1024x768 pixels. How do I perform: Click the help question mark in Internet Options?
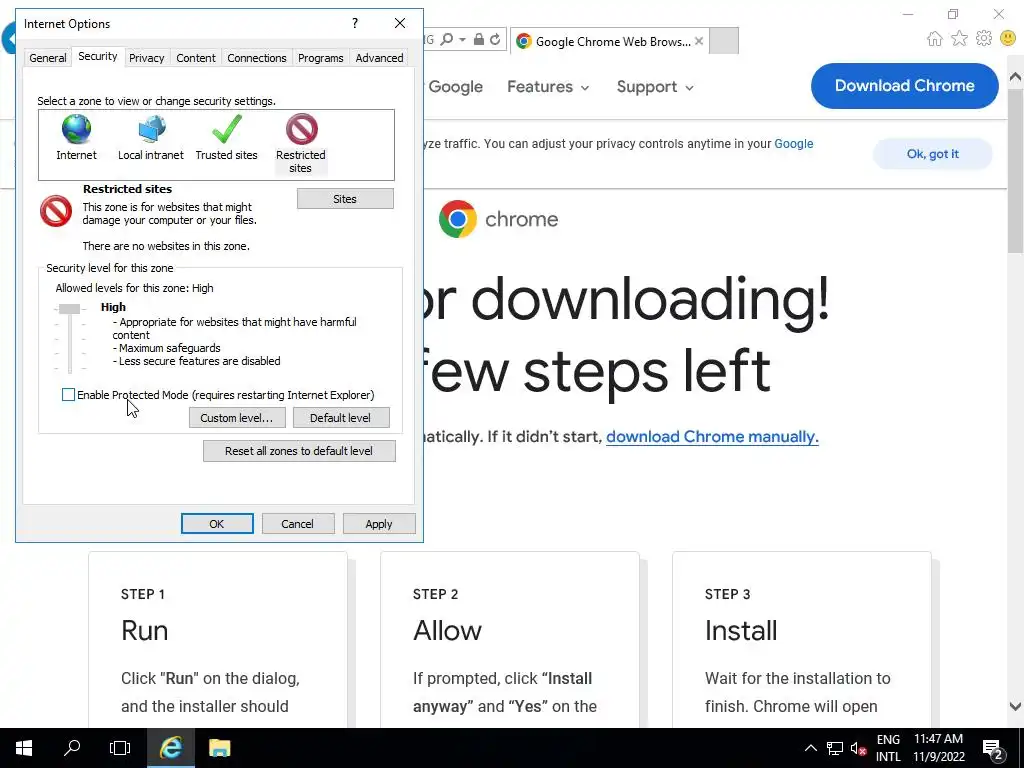pos(355,24)
